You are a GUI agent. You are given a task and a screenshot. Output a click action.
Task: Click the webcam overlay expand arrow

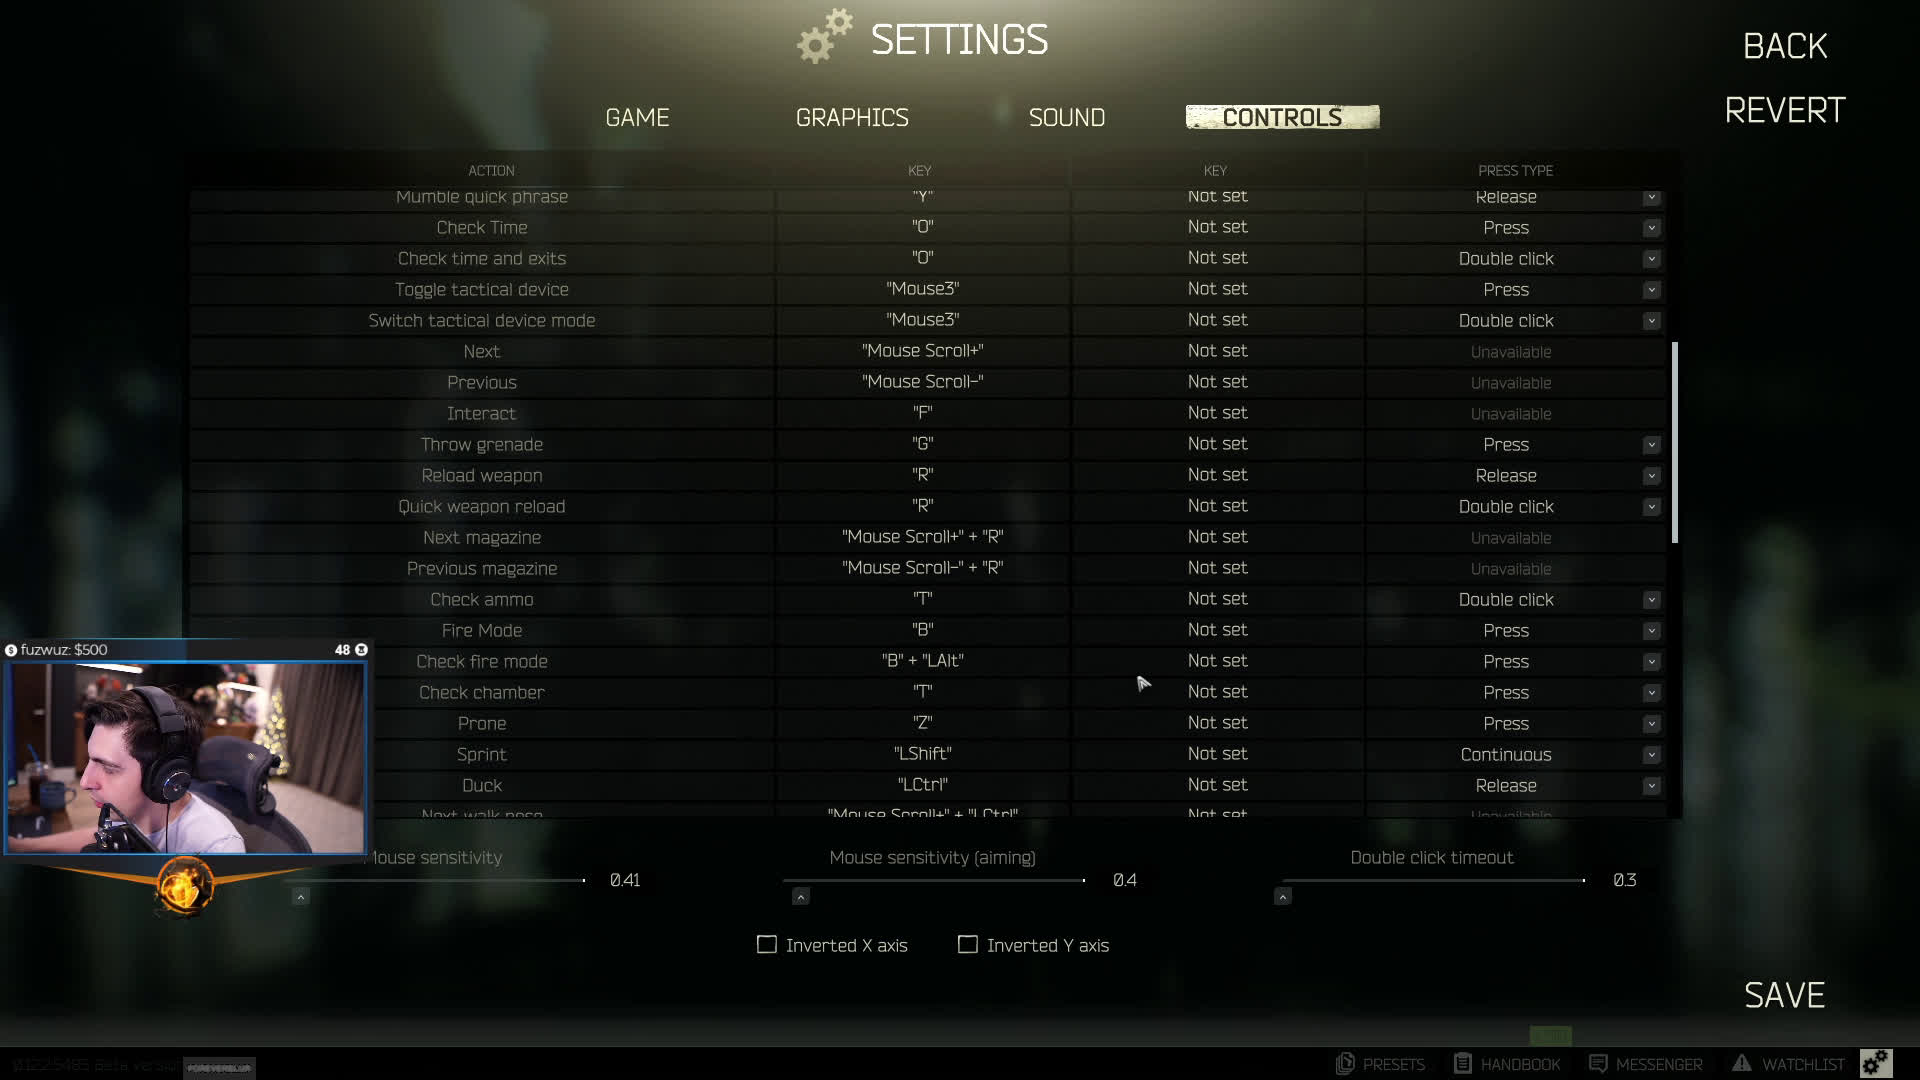tap(301, 897)
